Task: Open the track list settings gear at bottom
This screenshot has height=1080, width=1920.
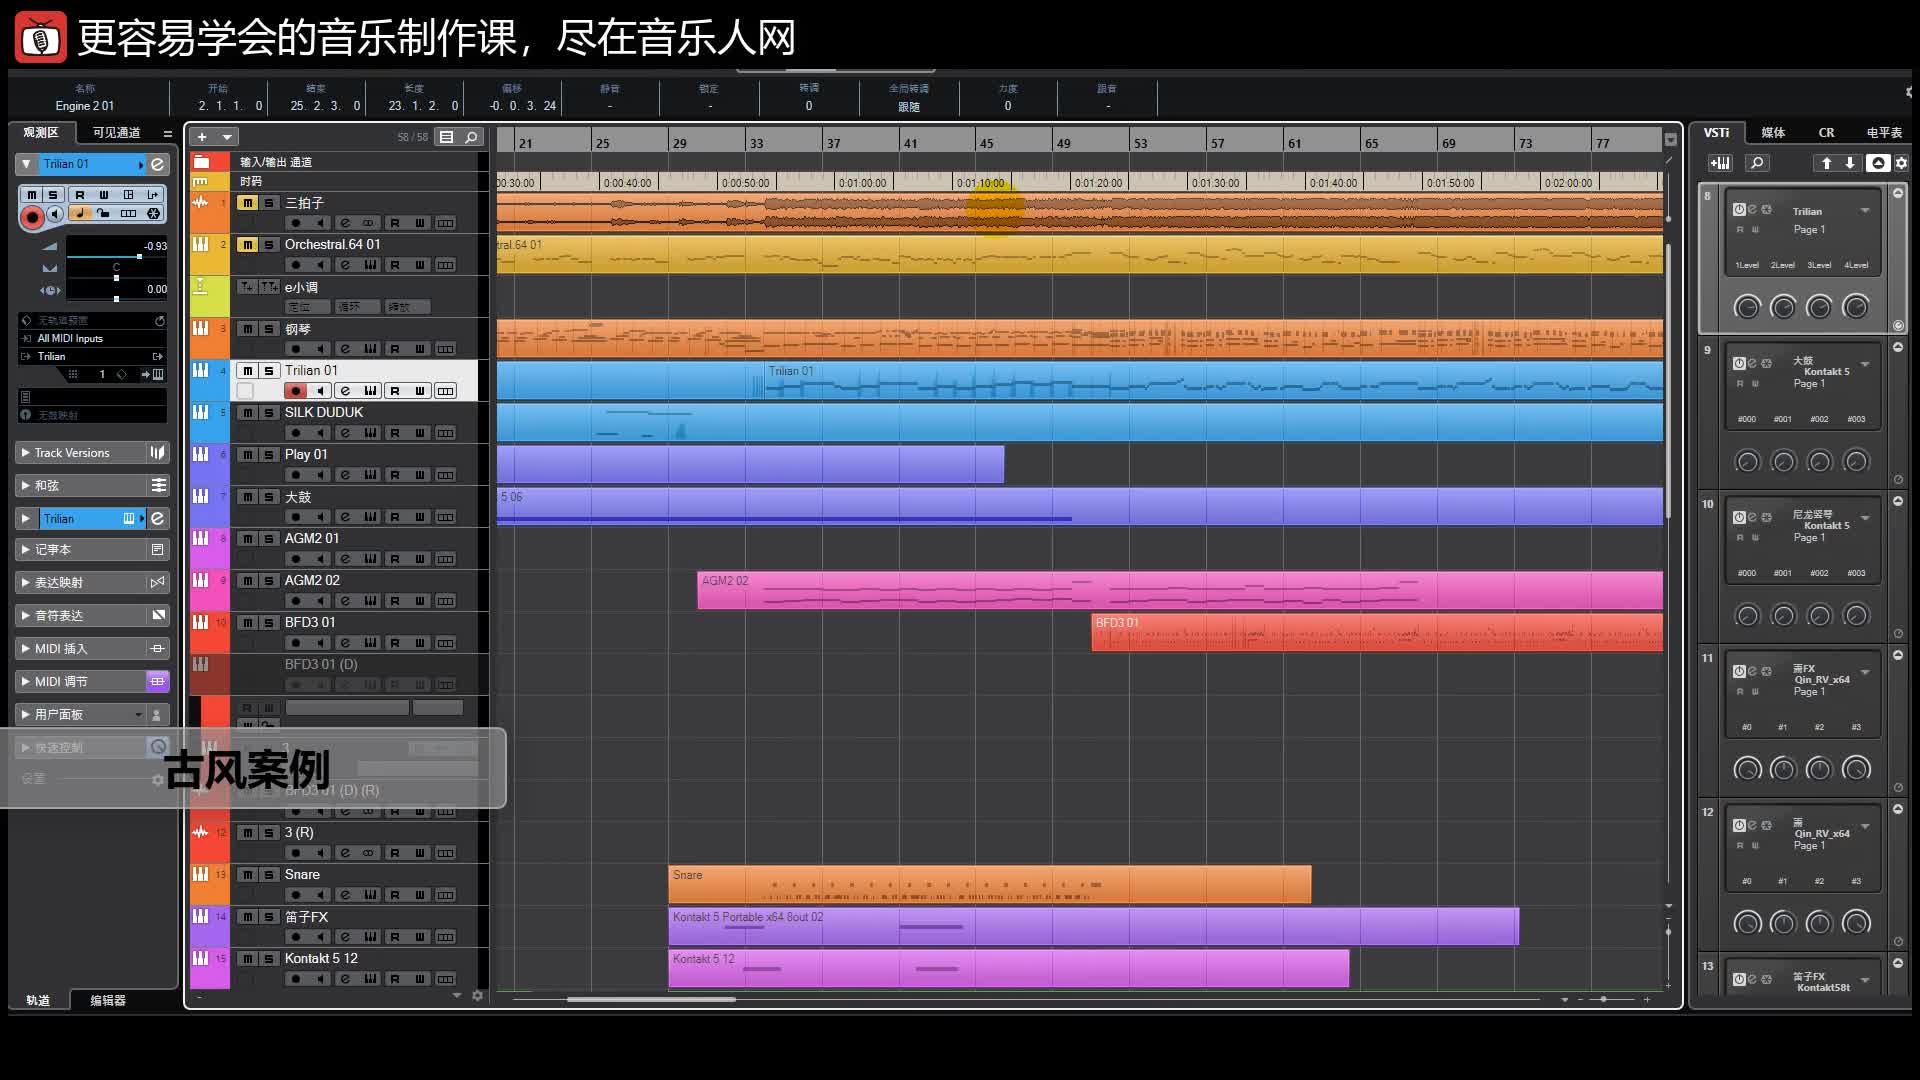Action: point(477,996)
